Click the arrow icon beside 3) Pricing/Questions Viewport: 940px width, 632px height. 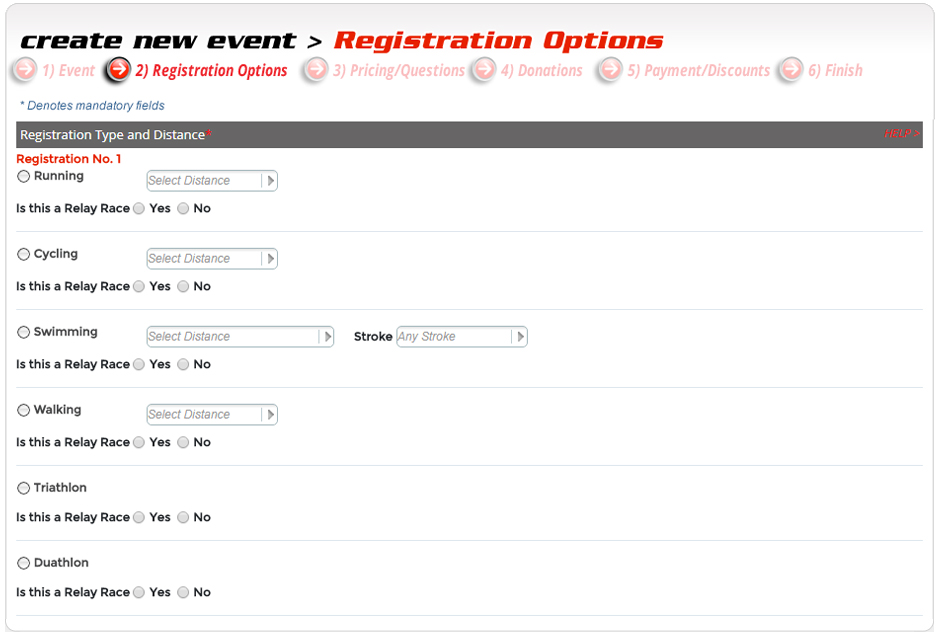pos(316,70)
